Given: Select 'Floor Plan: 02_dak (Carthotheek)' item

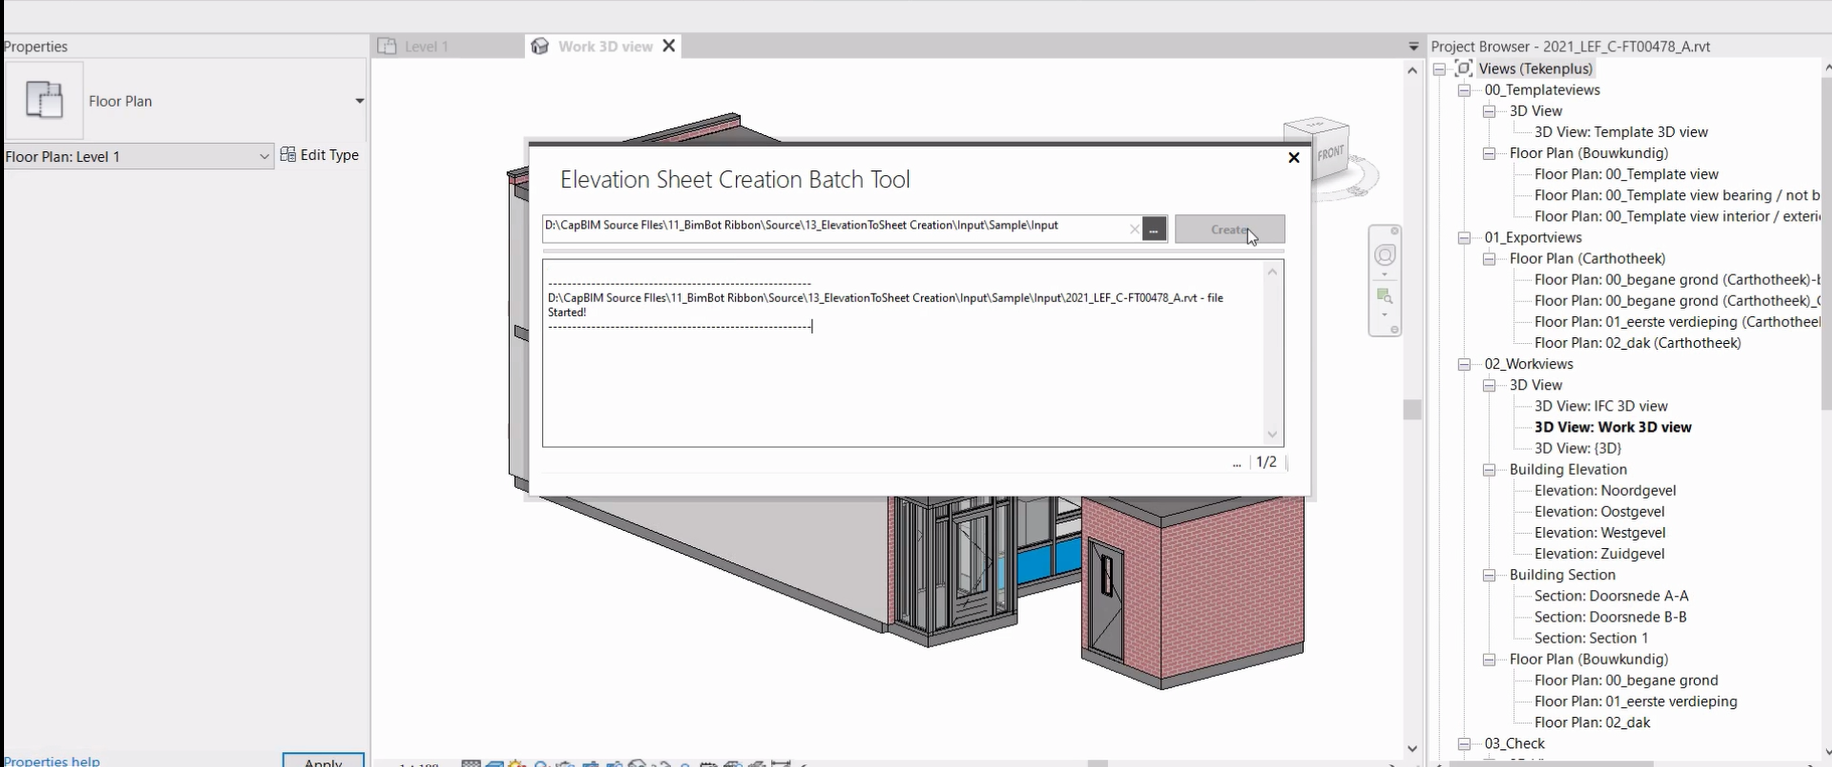Looking at the screenshot, I should coord(1637,343).
